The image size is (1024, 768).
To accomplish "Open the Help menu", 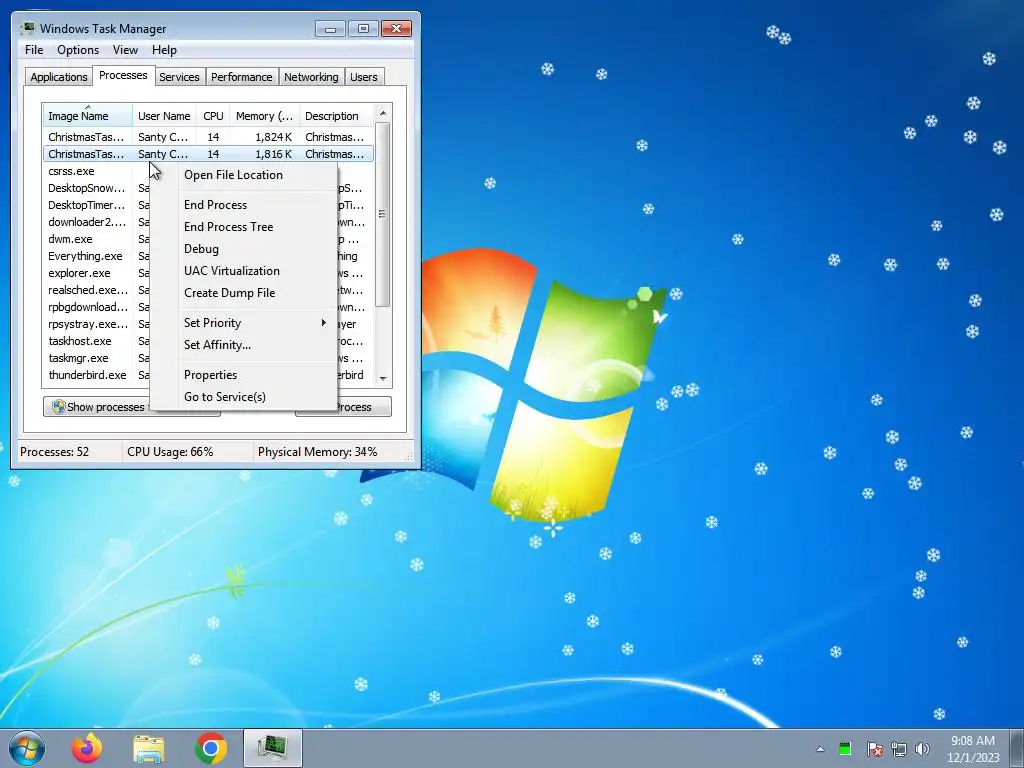I will [164, 50].
